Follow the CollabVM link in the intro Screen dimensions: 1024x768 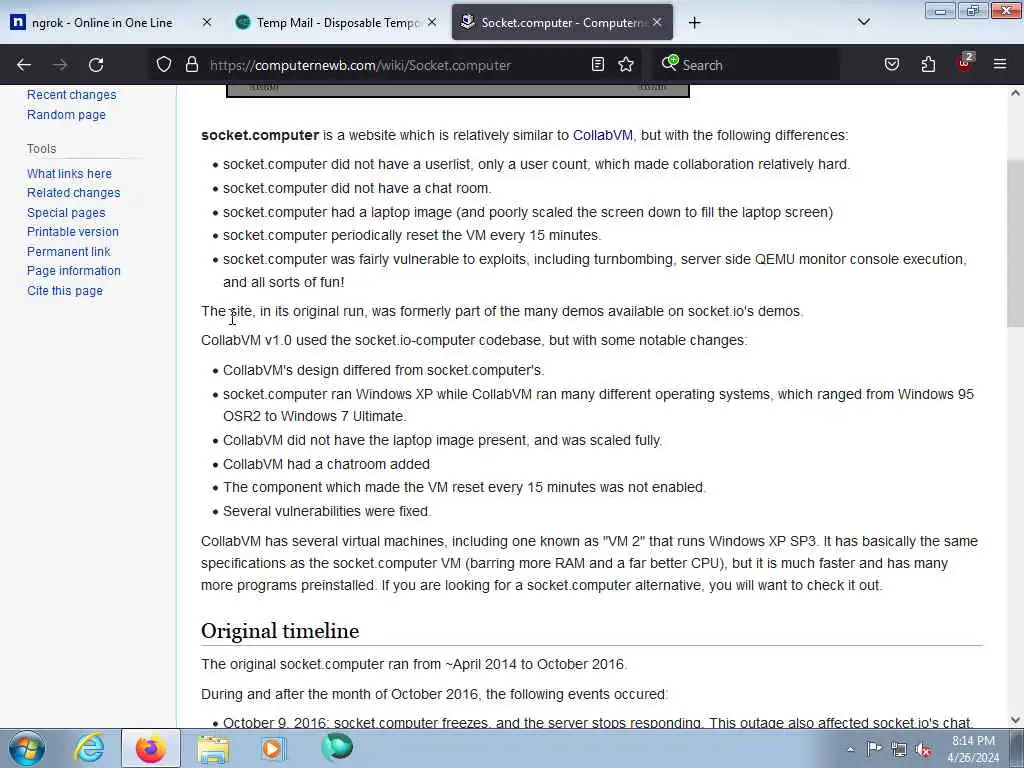603,135
